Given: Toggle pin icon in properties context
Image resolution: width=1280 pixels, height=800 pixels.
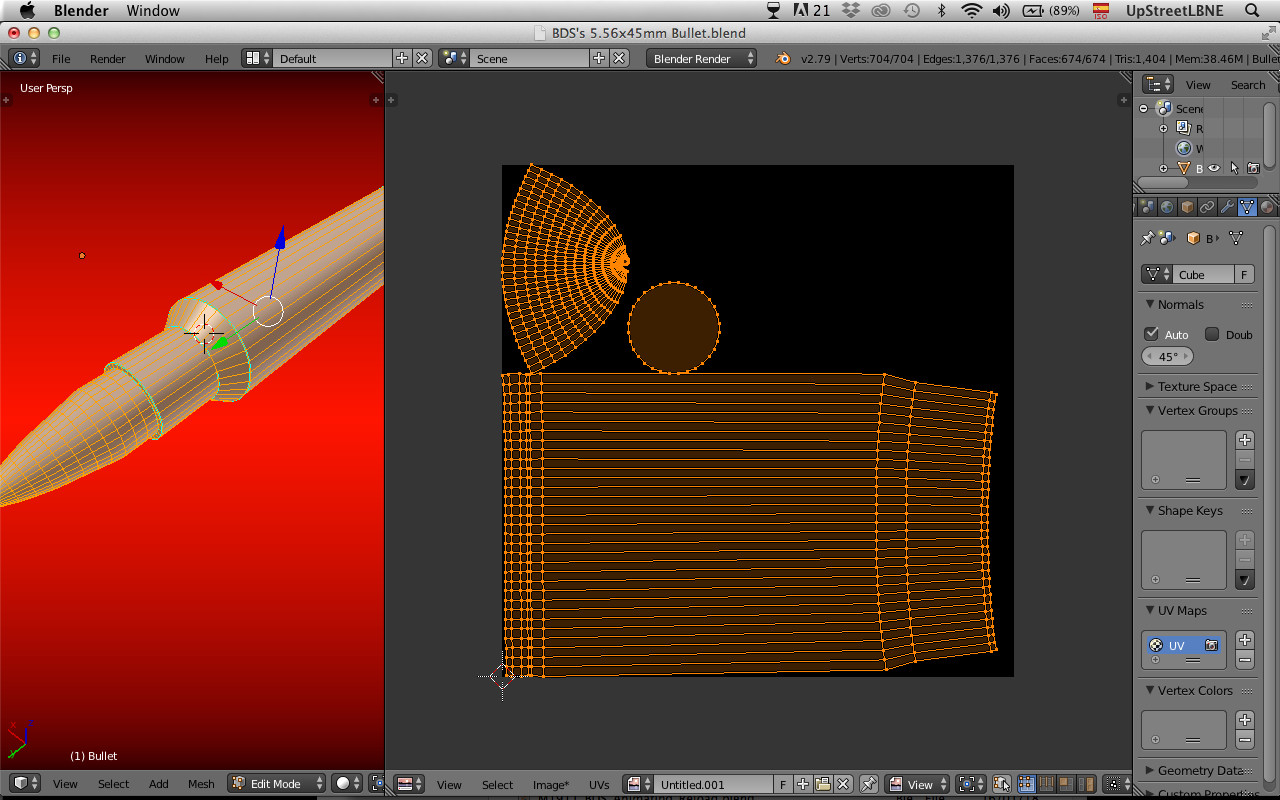Looking at the screenshot, I should [1147, 238].
